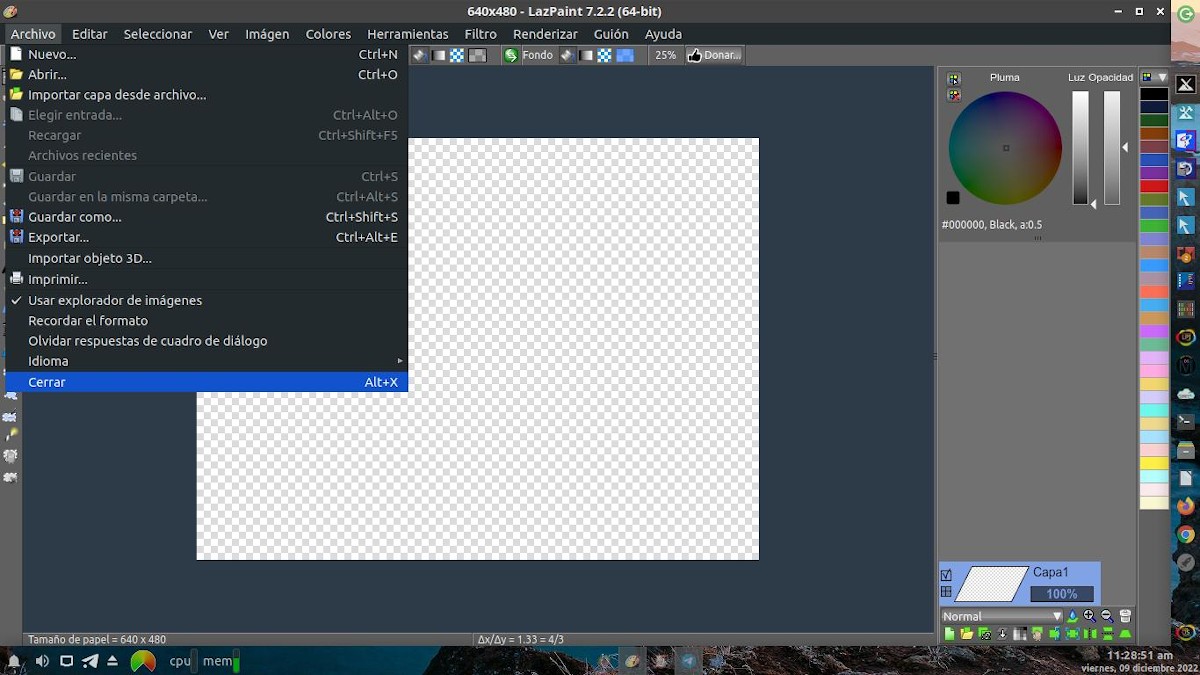Zoom out of layer stack with magnifier minus
The height and width of the screenshot is (675, 1200).
pos(1107,616)
